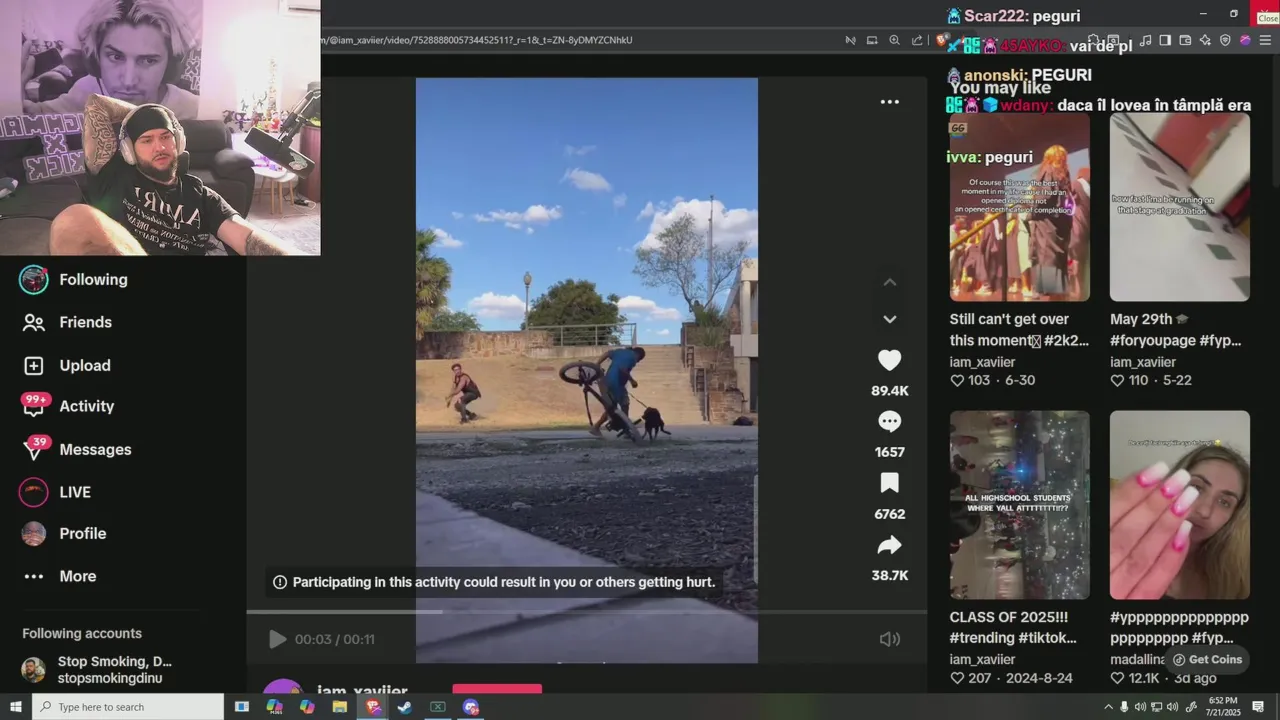Open the Leo AI sparkle icon
Viewport: 1280px width, 720px height.
1205,40
